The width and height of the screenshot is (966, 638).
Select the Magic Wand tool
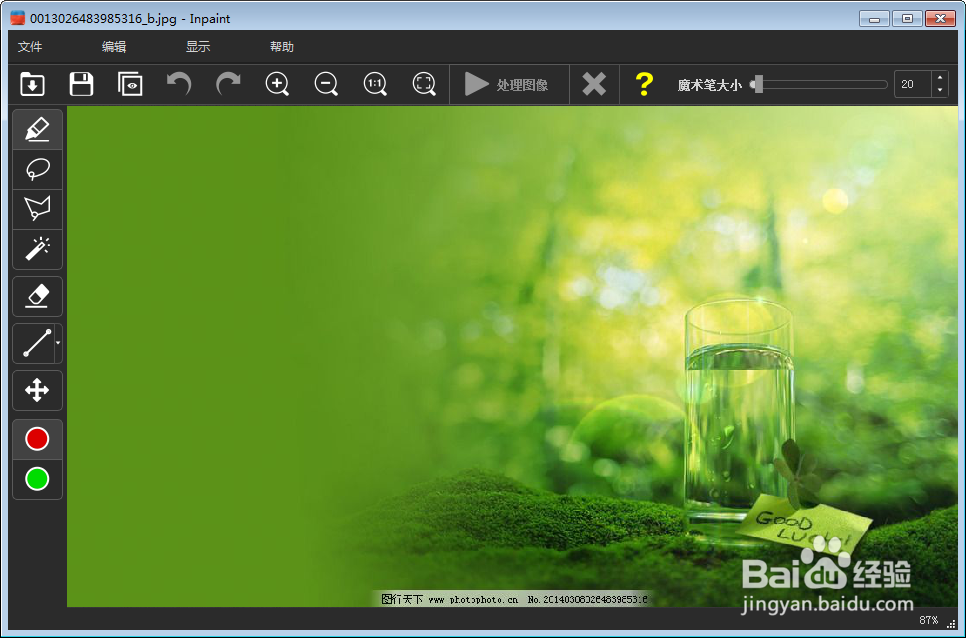point(38,249)
